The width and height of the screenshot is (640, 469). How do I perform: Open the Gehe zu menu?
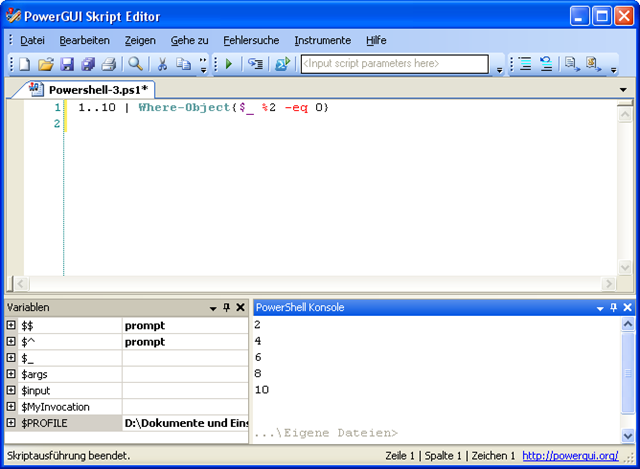[x=189, y=40]
